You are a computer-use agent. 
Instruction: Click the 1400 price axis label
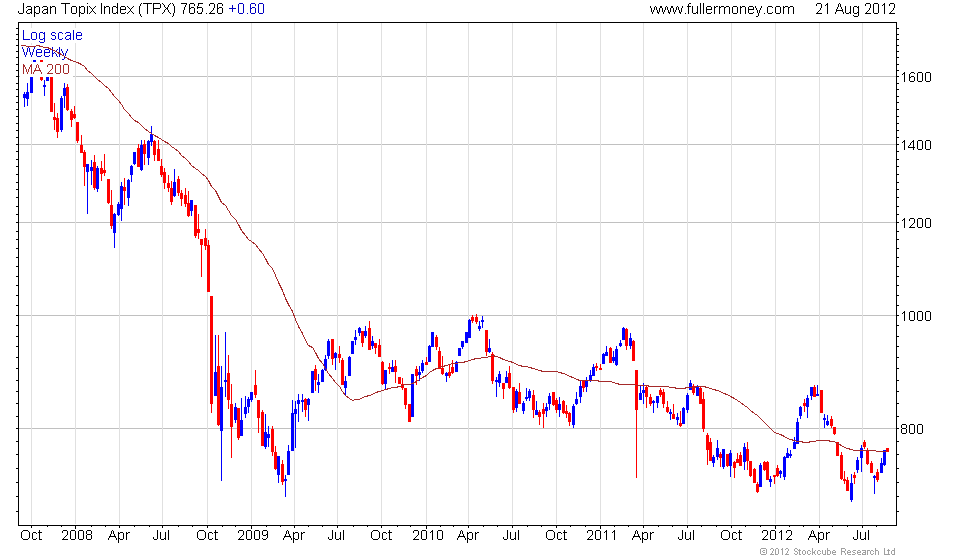pyautogui.click(x=916, y=145)
